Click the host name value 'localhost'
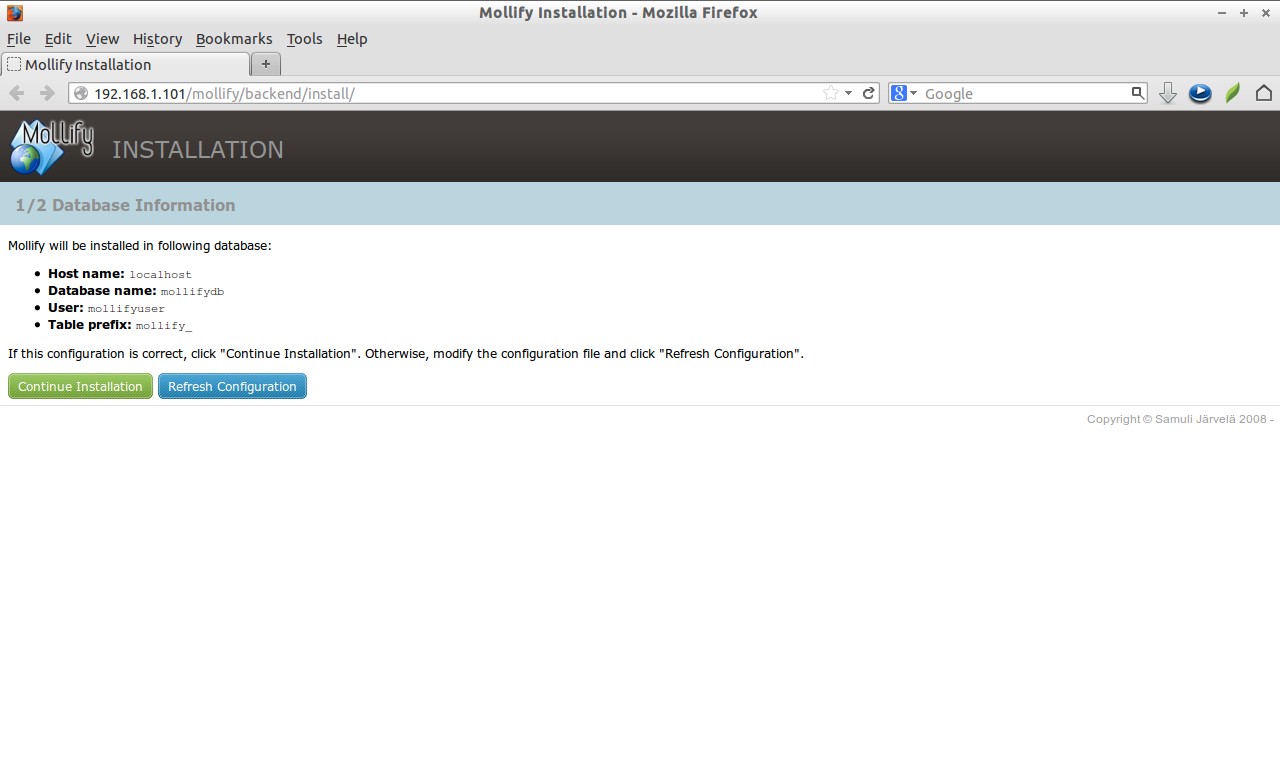 click(x=160, y=274)
